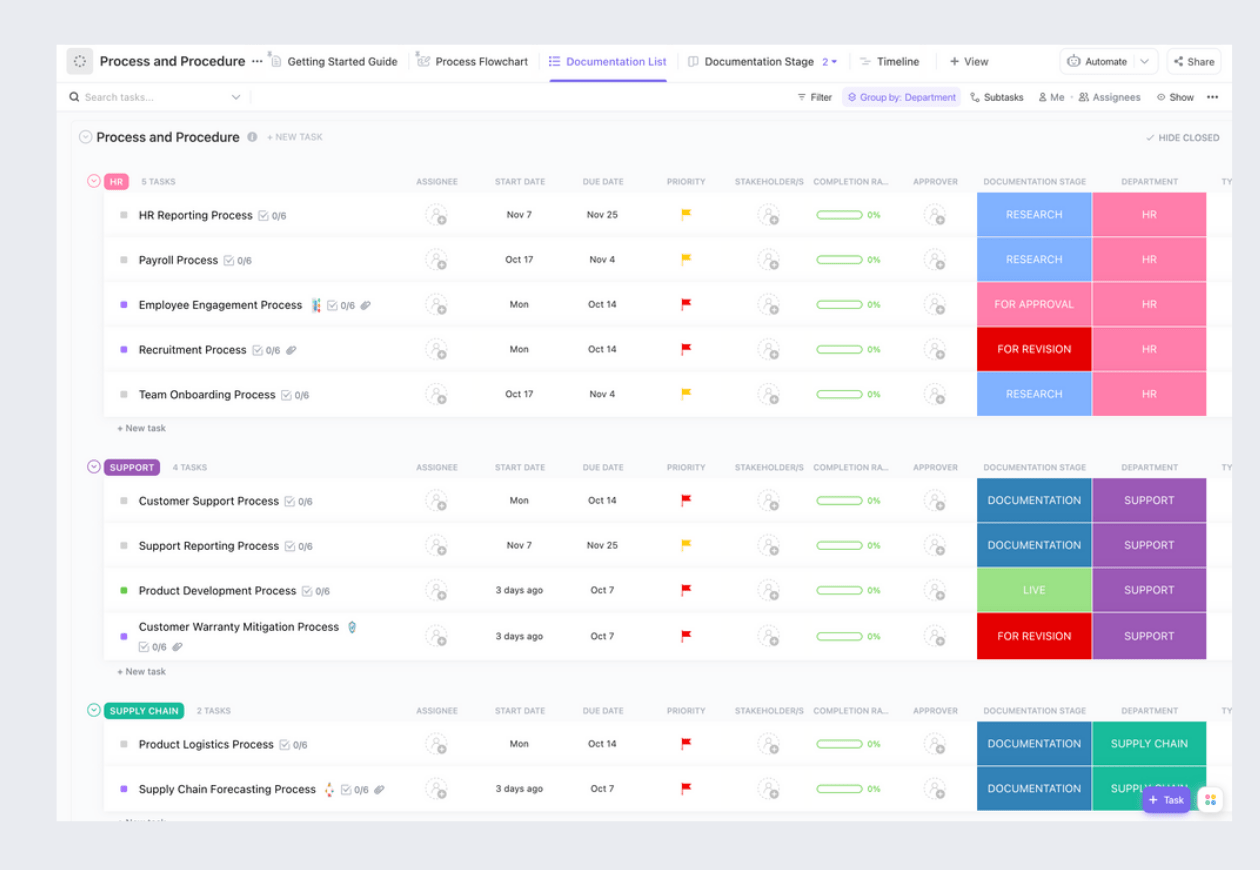Click the info icon beside Process and Procedure
The image size is (1260, 870).
(x=252, y=137)
